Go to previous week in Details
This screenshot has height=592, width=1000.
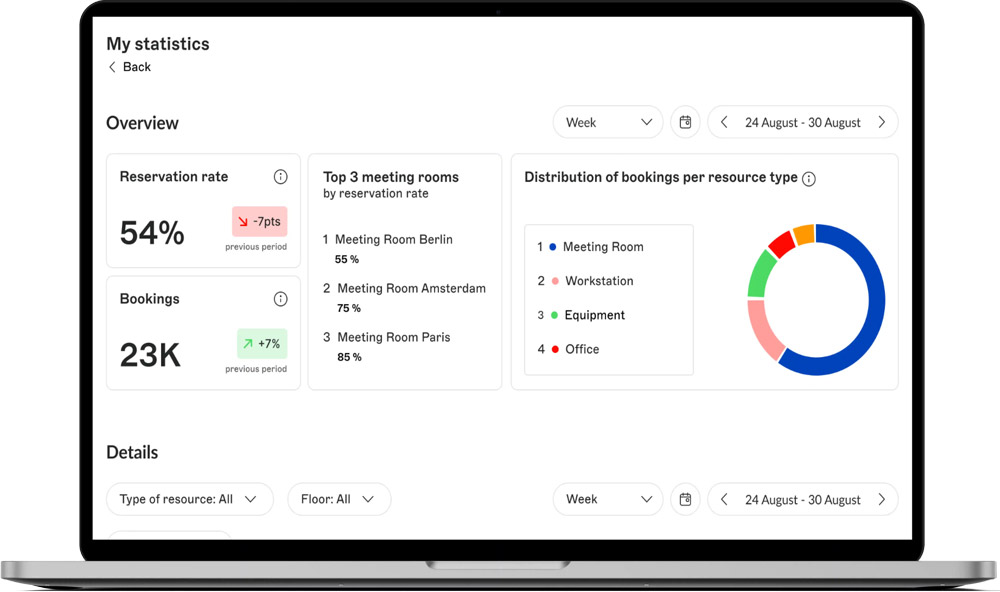click(724, 499)
